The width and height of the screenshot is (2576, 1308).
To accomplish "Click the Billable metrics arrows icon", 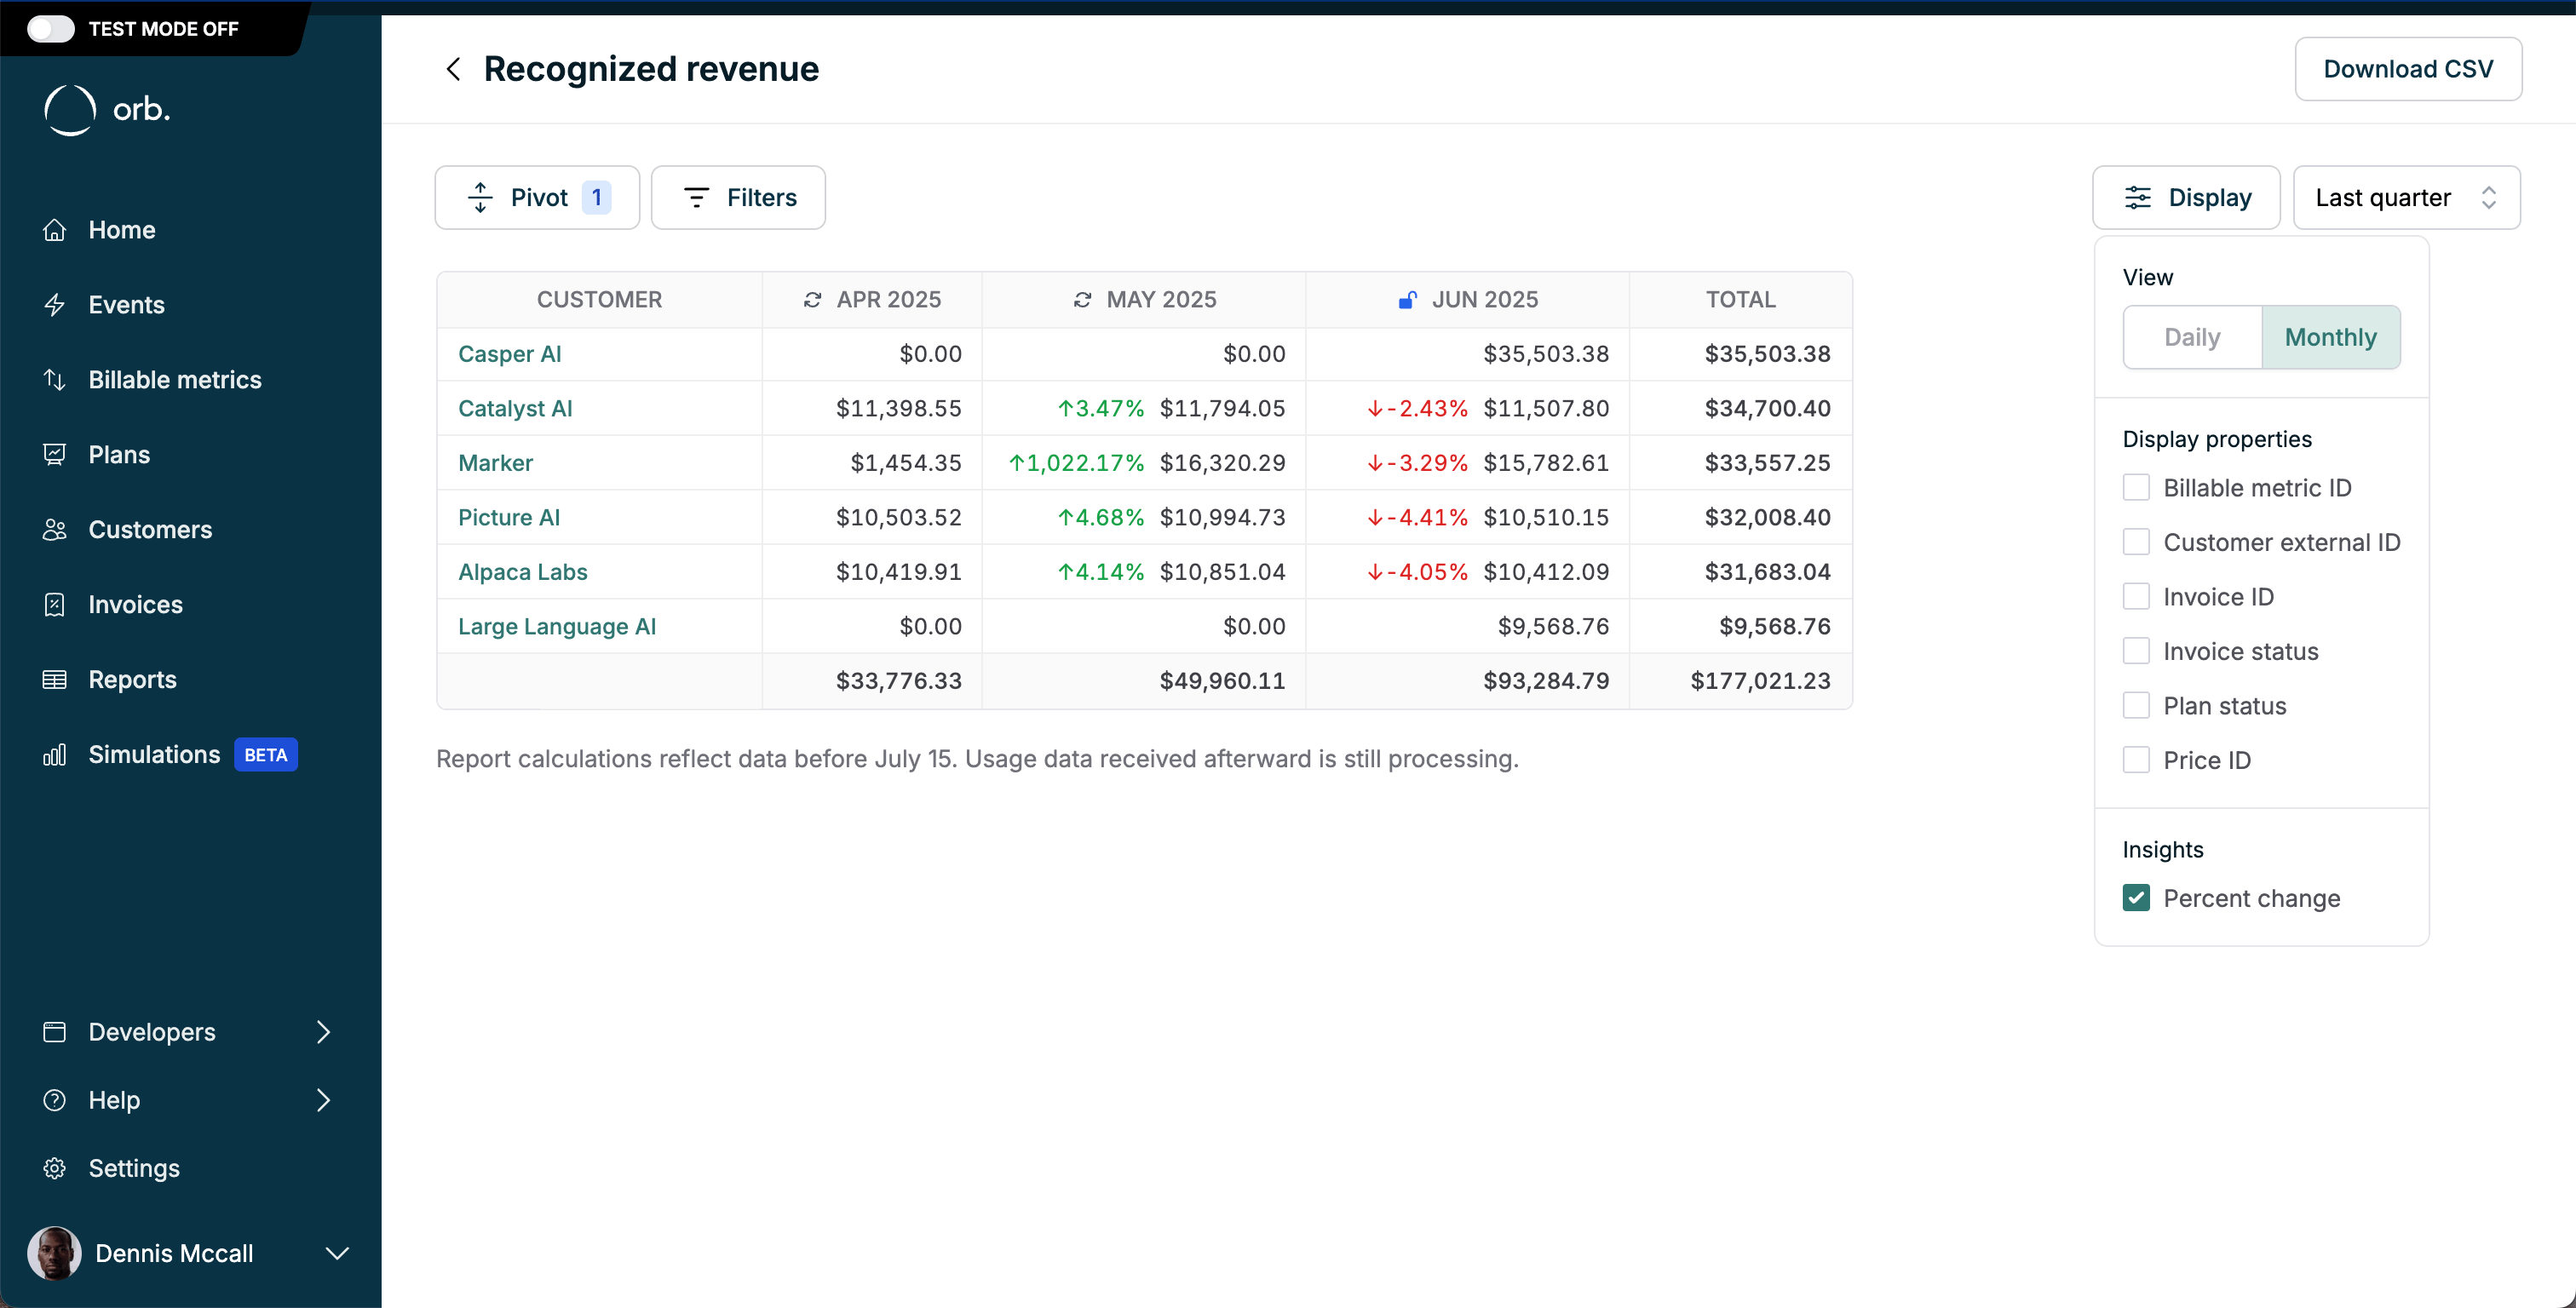I will (x=55, y=380).
